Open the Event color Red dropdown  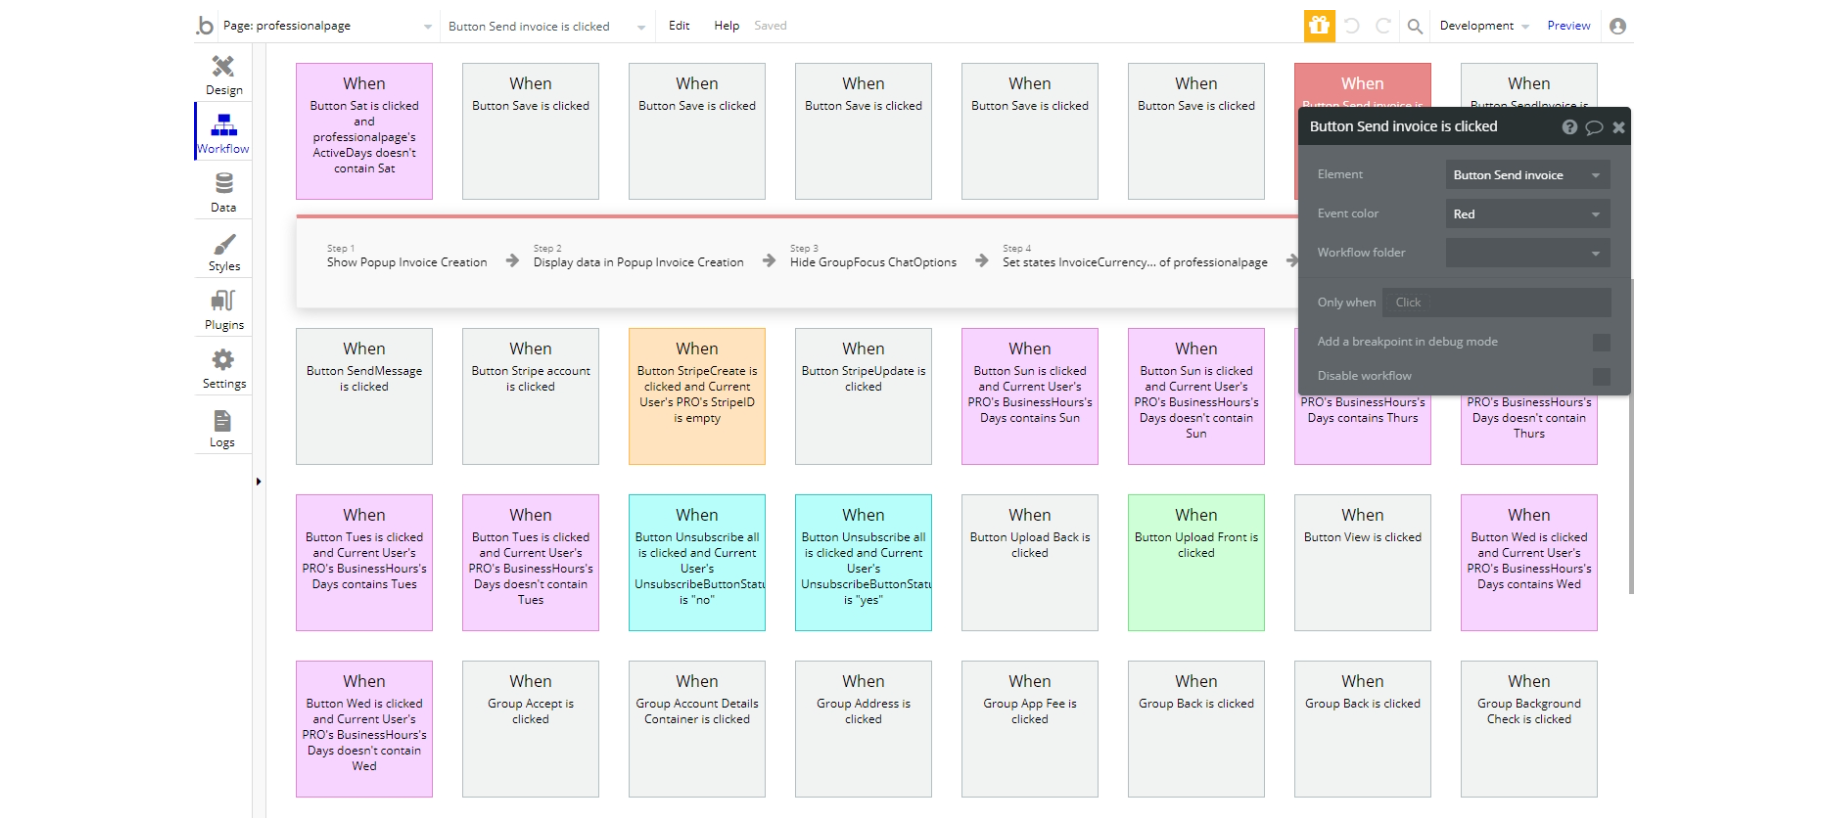[1528, 214]
